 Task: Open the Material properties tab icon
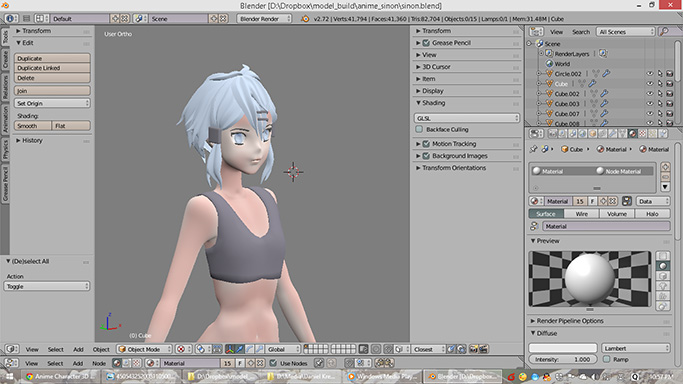pyautogui.click(x=632, y=134)
